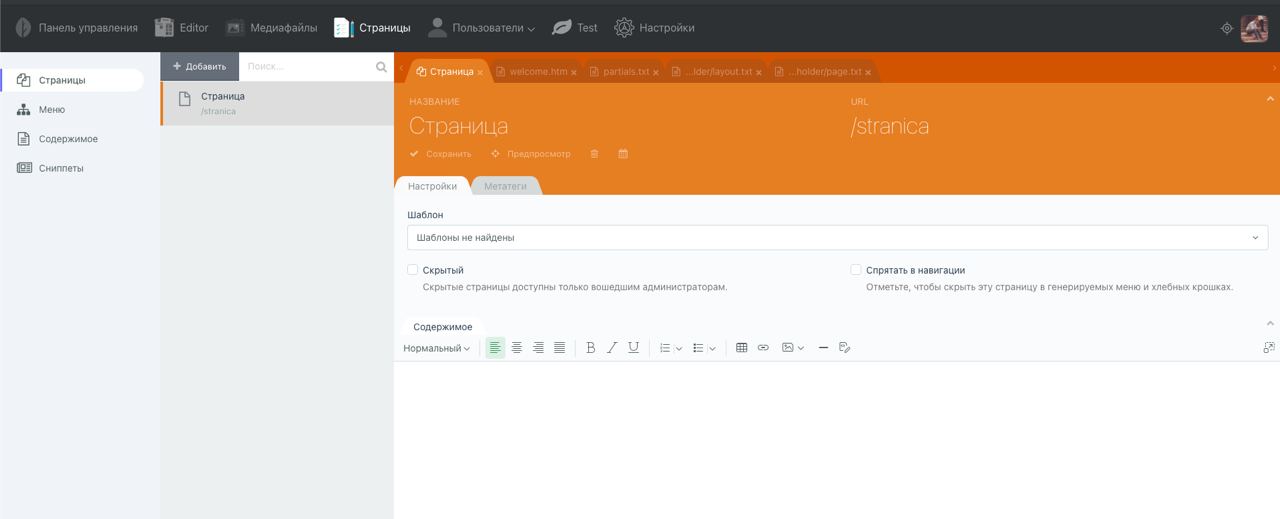Screen dimensions: 1280x519
Task: Toggle italic formatting
Action: coord(612,348)
